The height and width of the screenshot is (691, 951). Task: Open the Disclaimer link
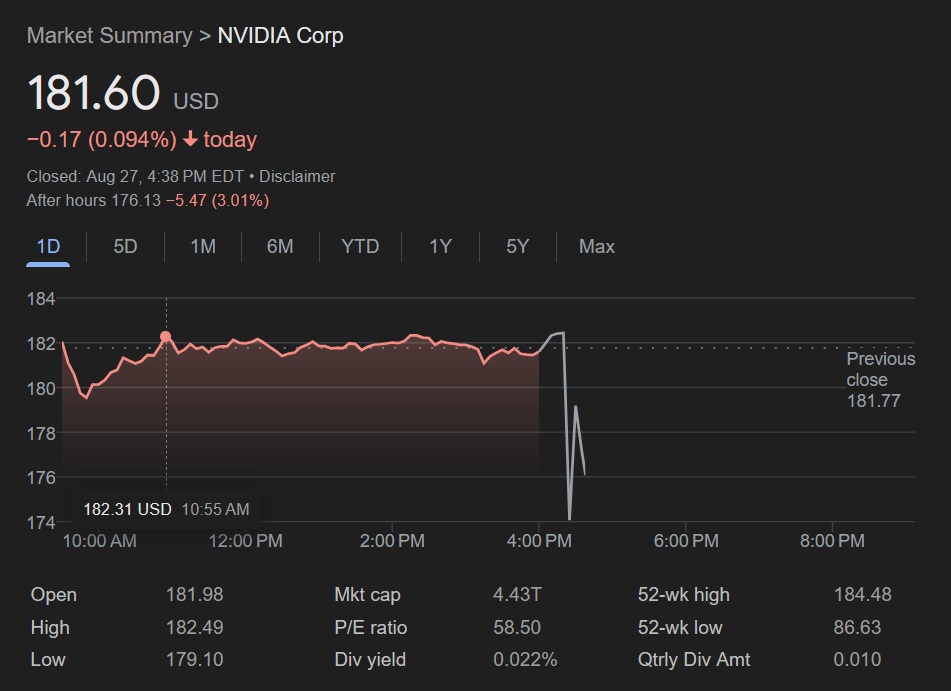tap(297, 176)
